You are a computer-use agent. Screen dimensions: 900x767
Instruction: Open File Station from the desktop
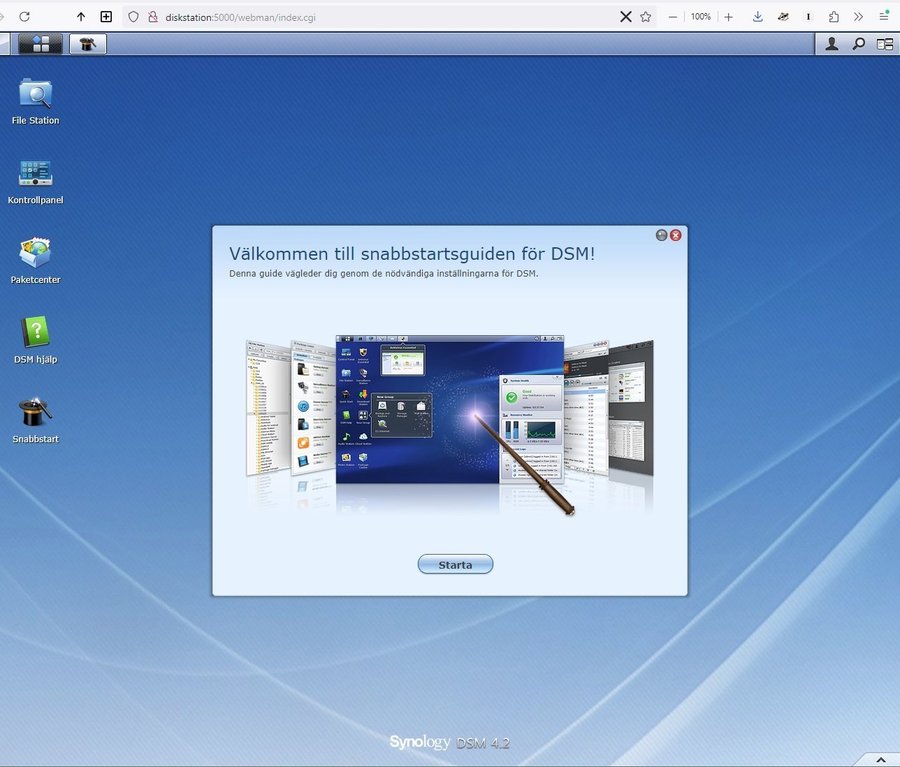[x=35, y=95]
